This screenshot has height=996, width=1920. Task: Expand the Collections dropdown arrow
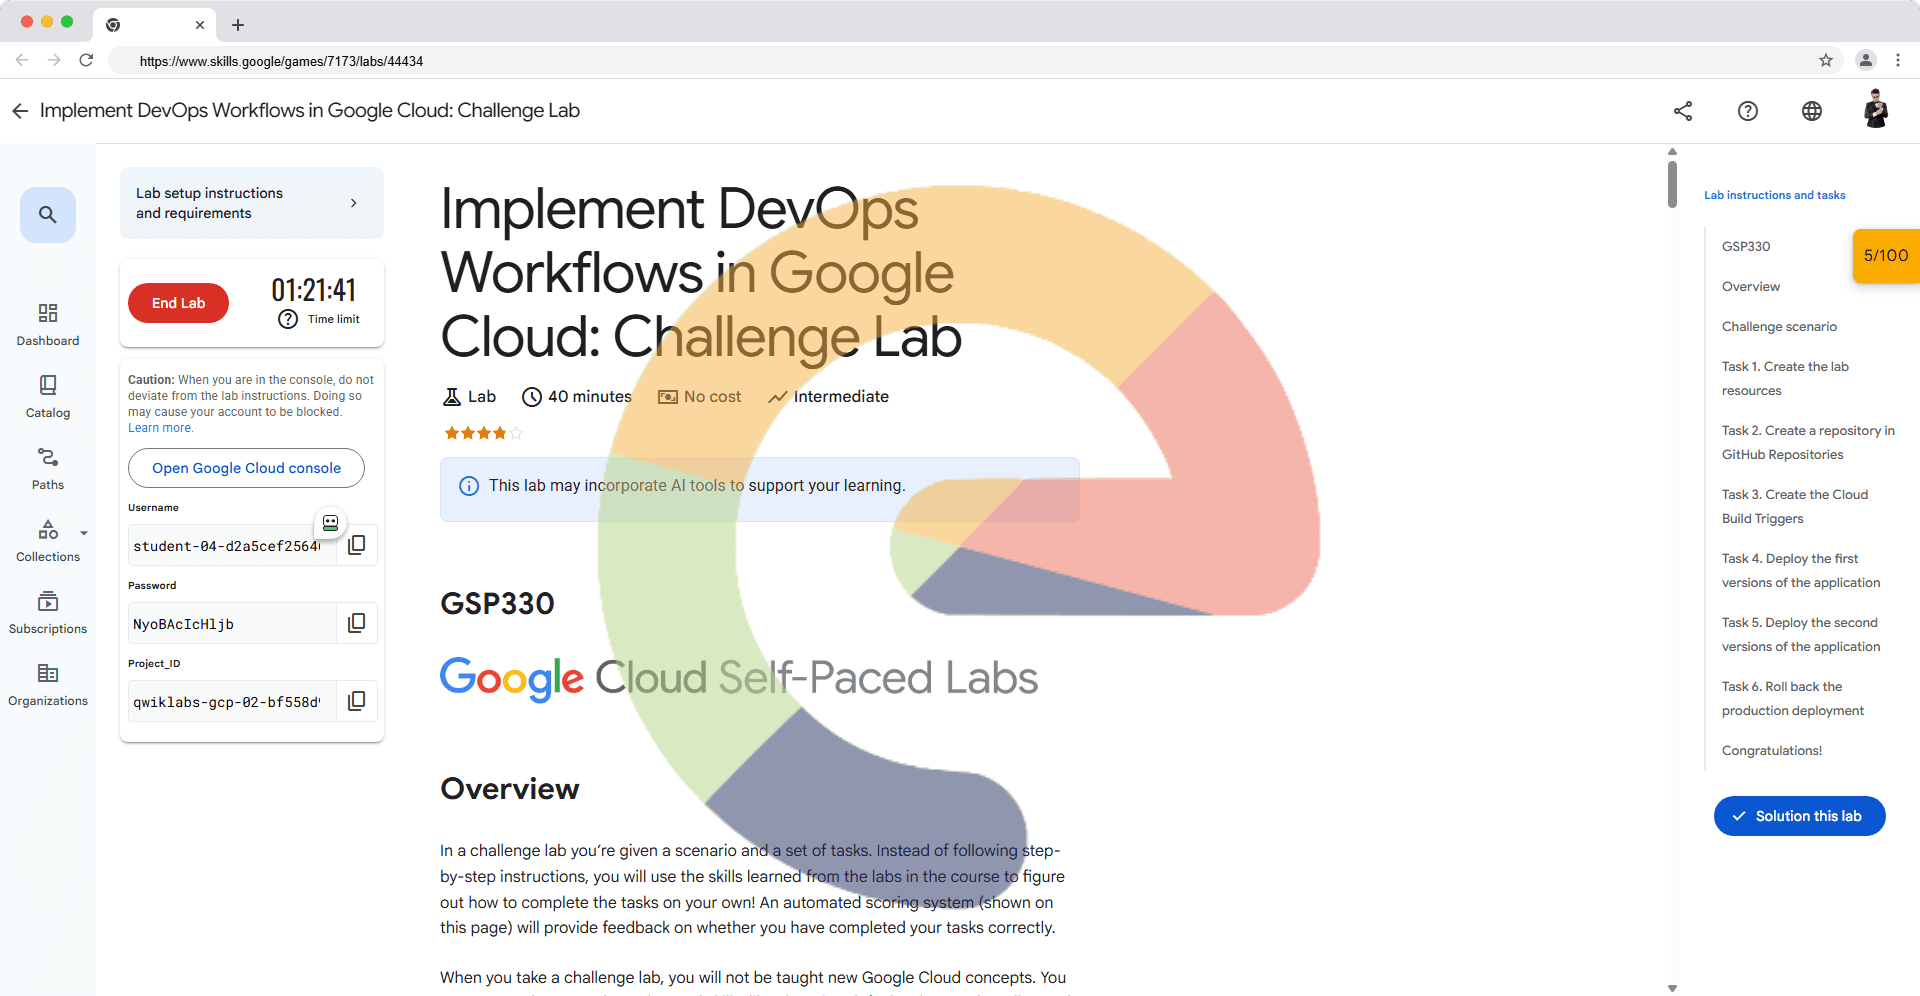pyautogui.click(x=84, y=533)
